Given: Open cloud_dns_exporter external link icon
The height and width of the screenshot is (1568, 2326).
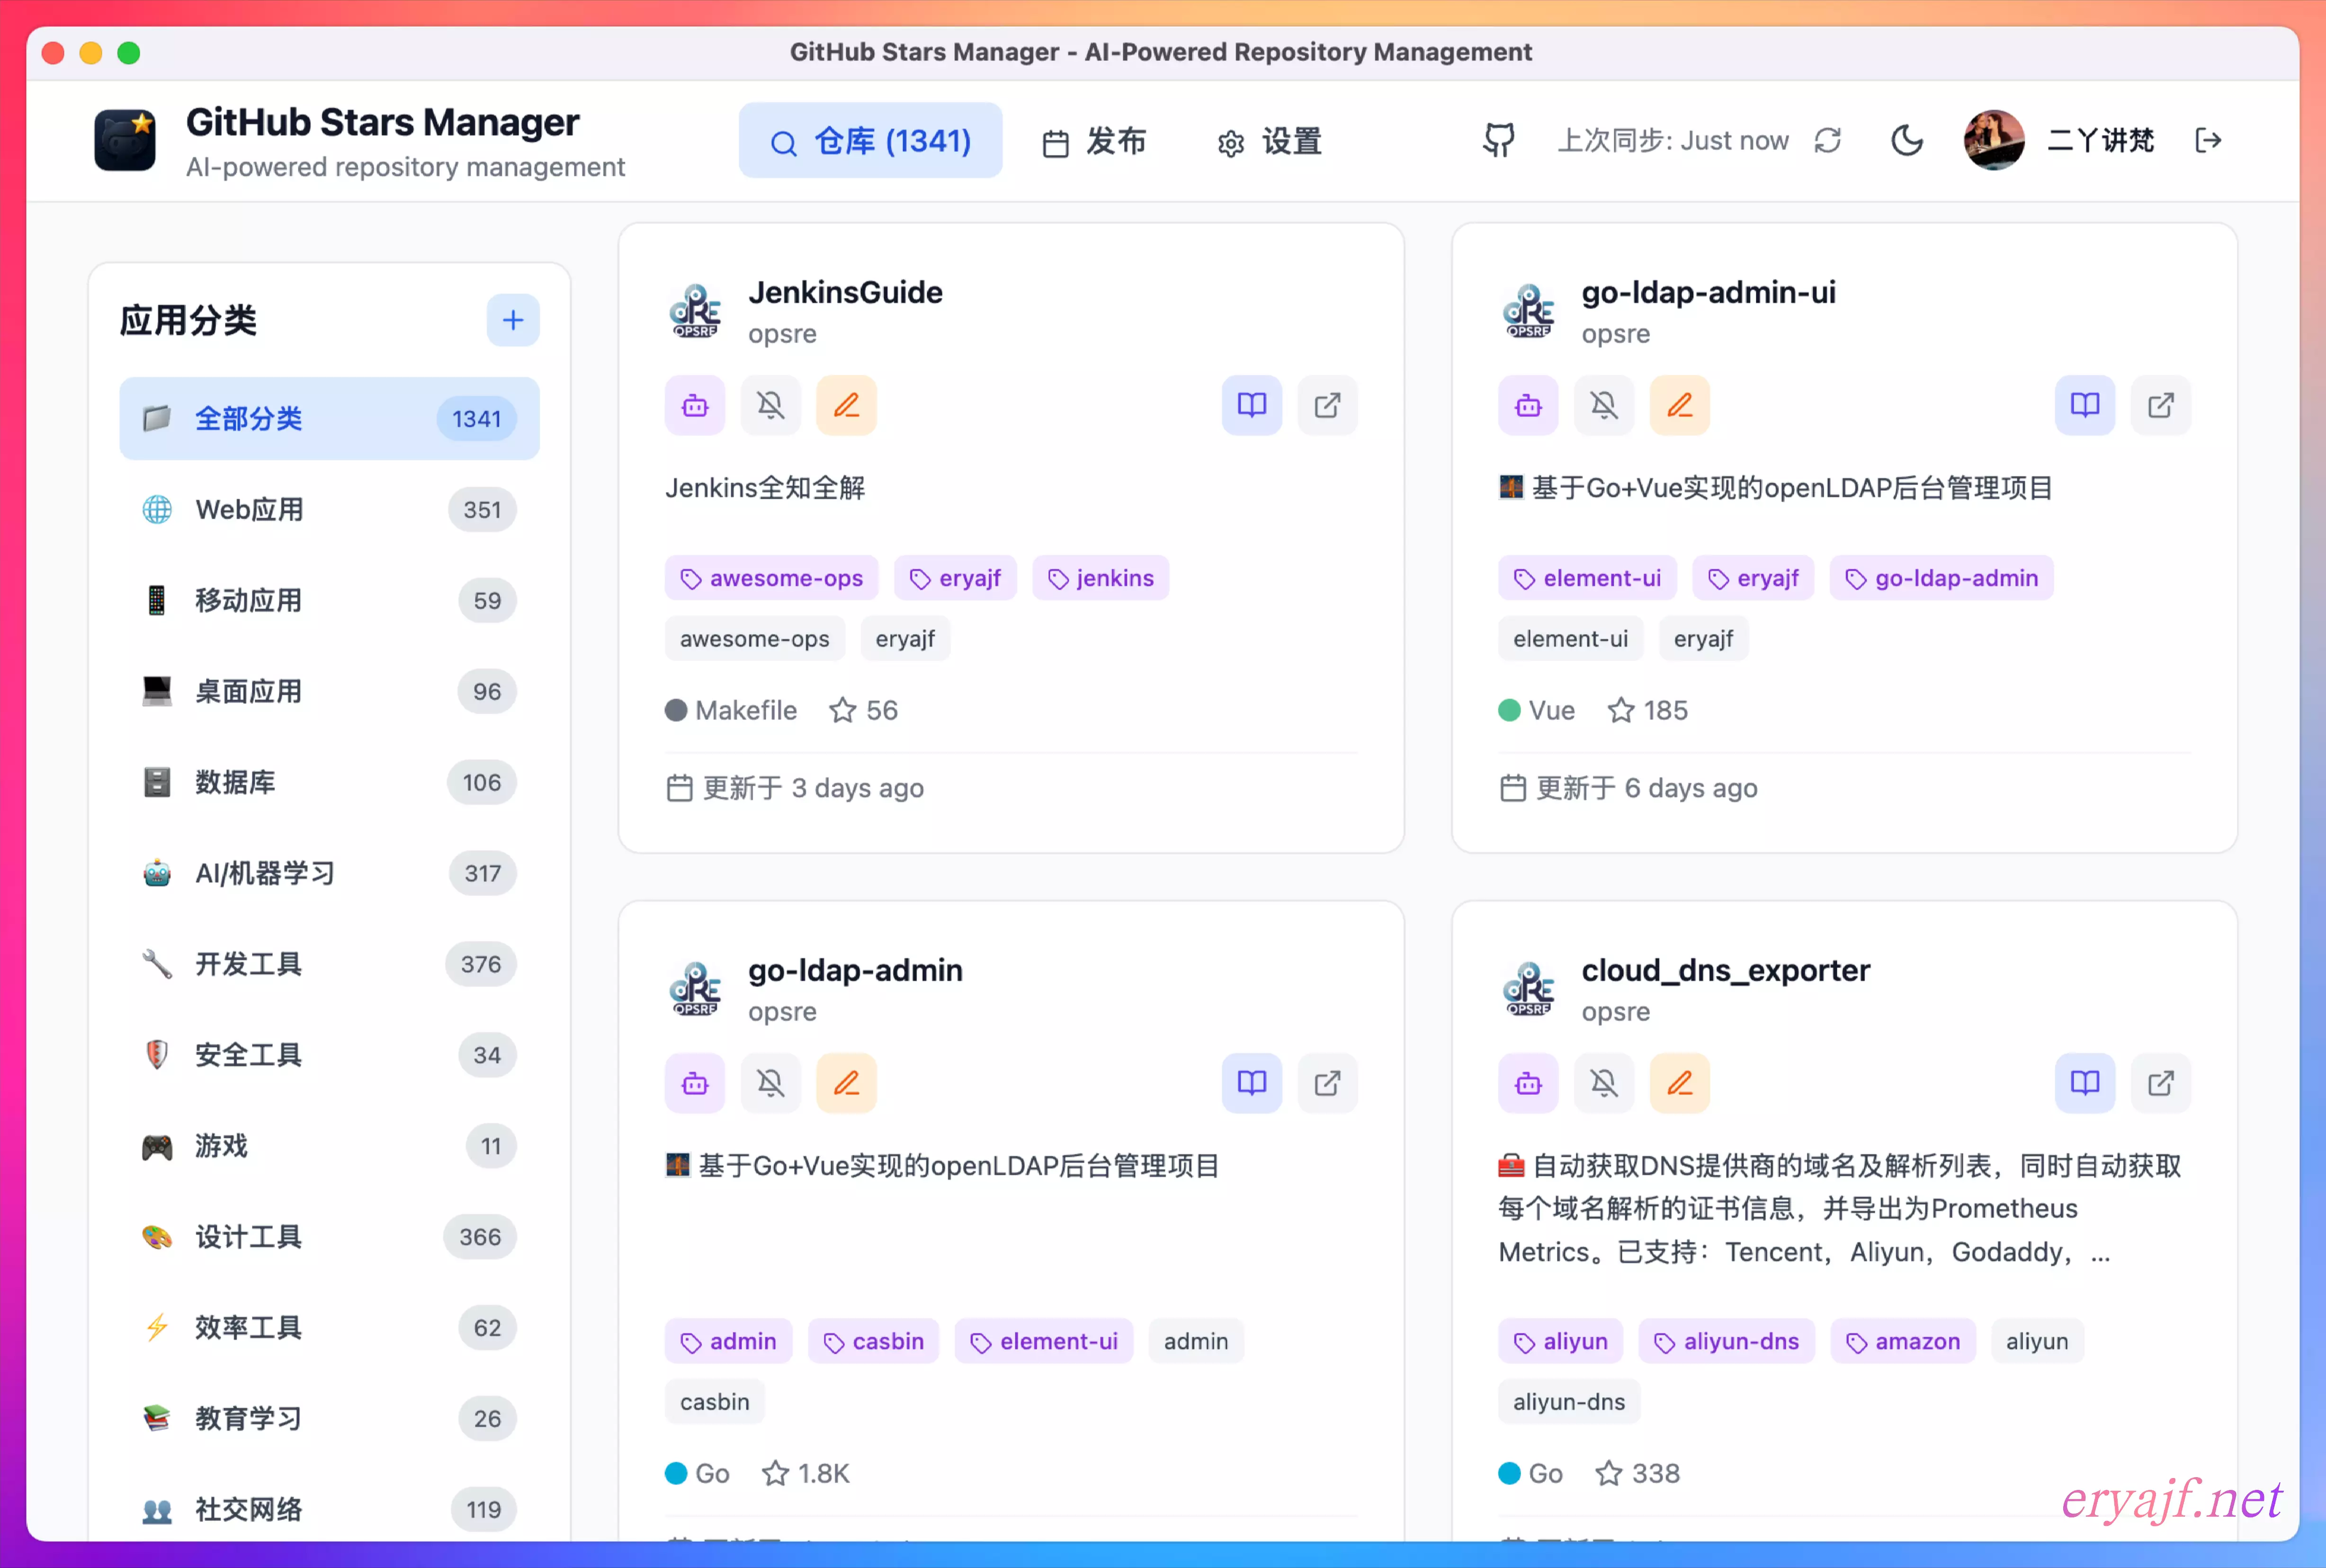Looking at the screenshot, I should click(2161, 1084).
